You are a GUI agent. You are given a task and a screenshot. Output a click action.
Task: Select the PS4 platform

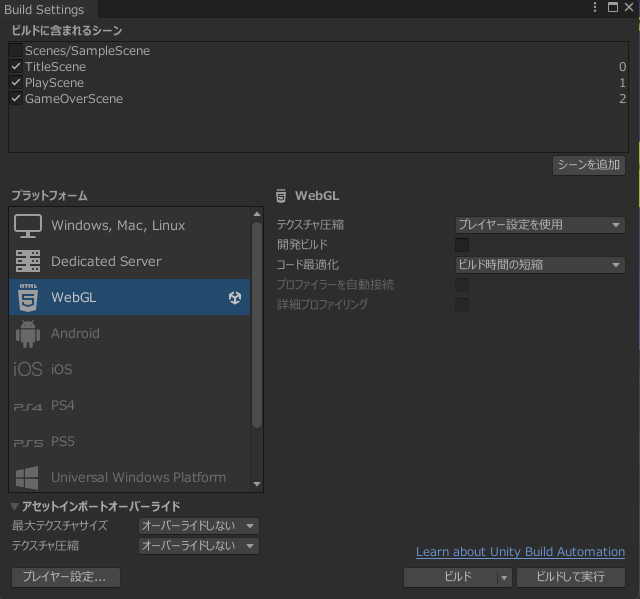tap(129, 406)
